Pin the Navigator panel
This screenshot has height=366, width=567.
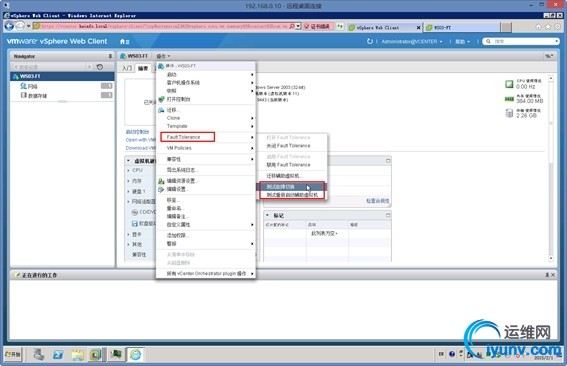coord(110,56)
